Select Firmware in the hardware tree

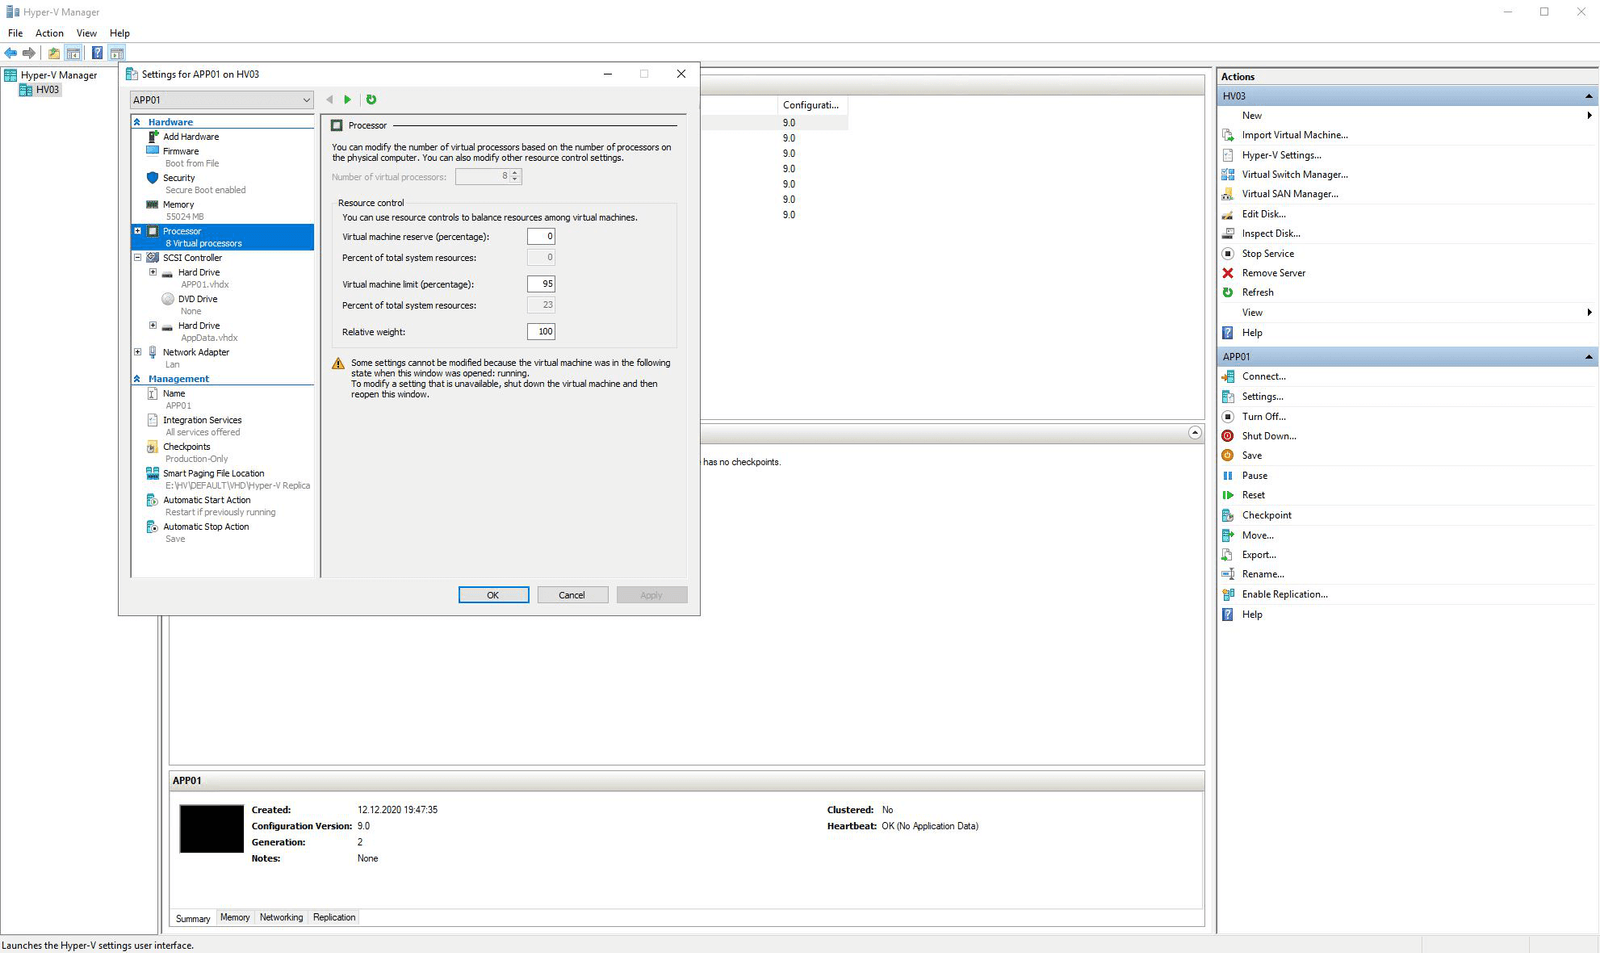click(181, 151)
